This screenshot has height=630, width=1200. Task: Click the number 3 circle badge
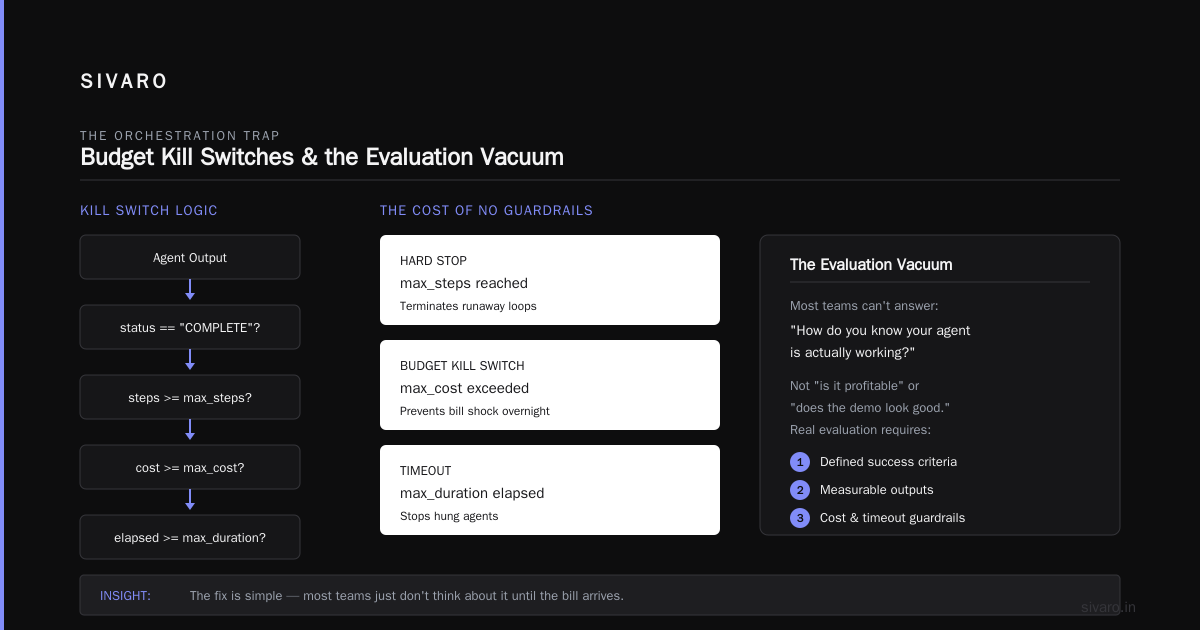[799, 518]
